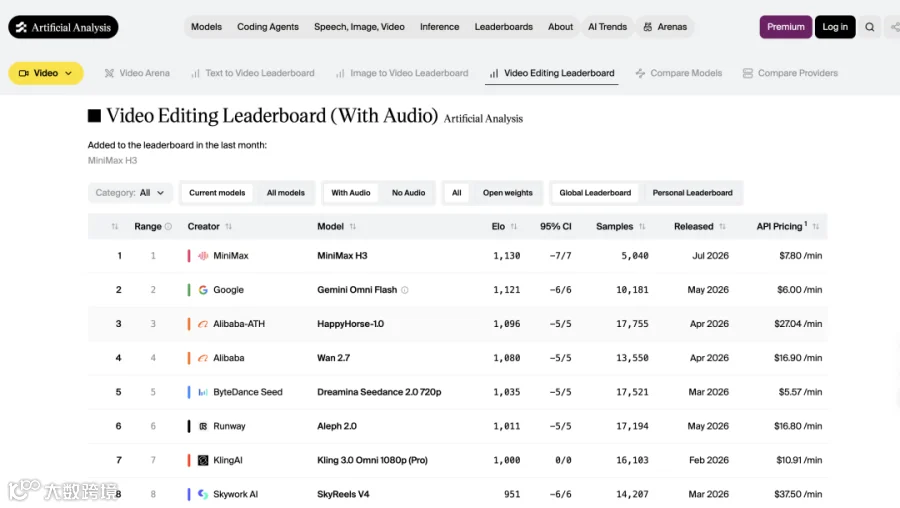Click the Artificial Analysis logo
Image resolution: width=900 pixels, height=508 pixels.
(x=63, y=27)
